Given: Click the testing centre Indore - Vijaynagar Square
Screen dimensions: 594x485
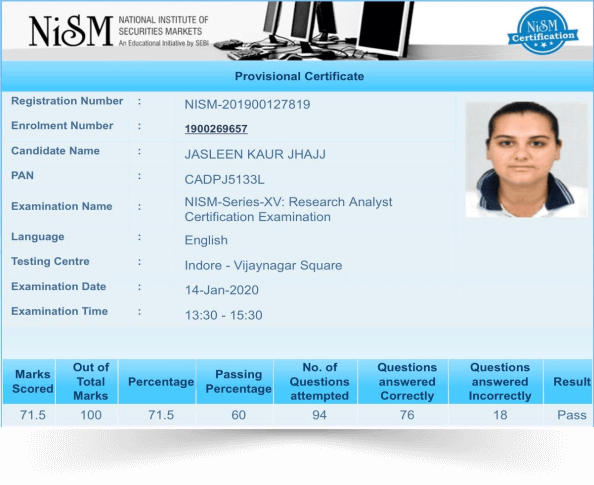Looking at the screenshot, I should tap(263, 265).
